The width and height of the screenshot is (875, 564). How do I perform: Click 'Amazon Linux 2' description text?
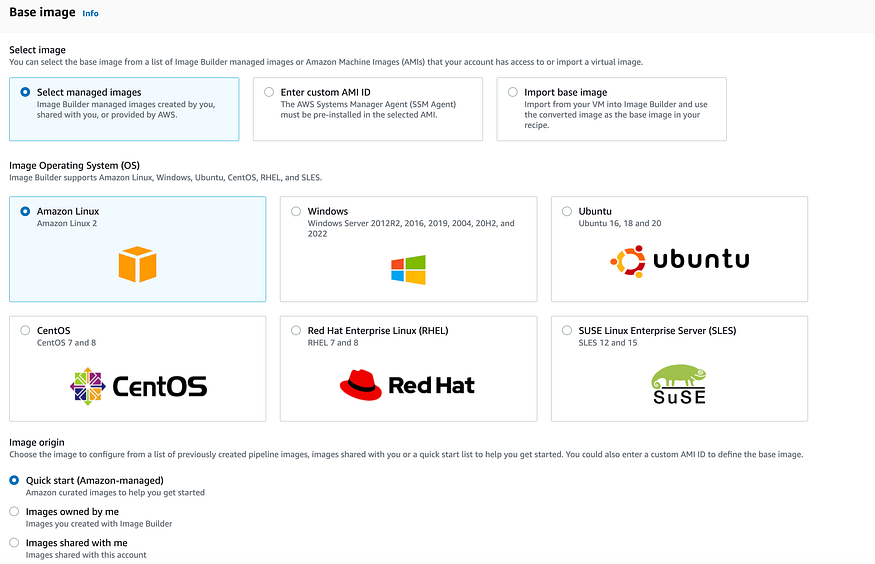coord(67,223)
